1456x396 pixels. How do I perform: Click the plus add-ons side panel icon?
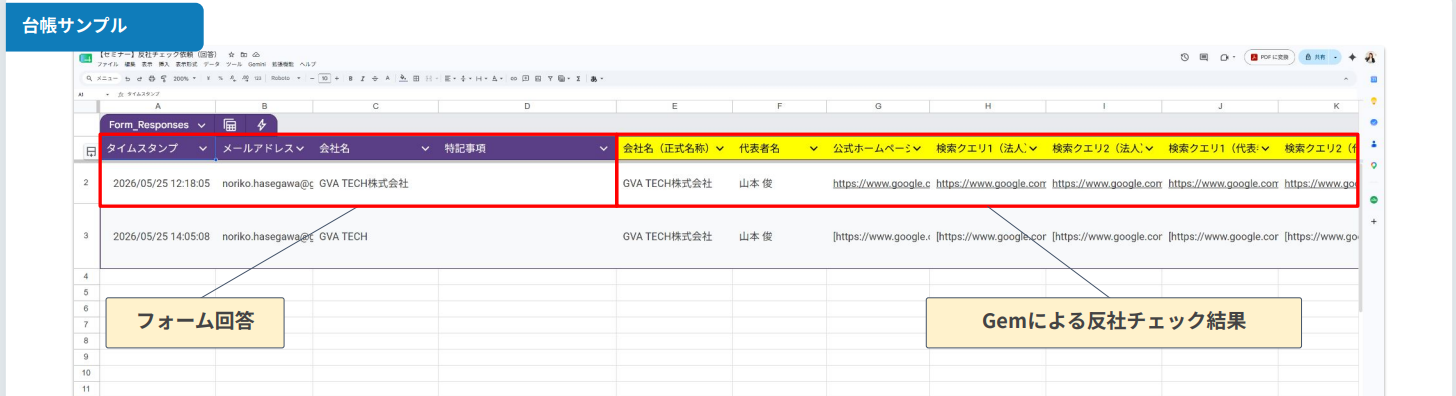pos(1374,221)
